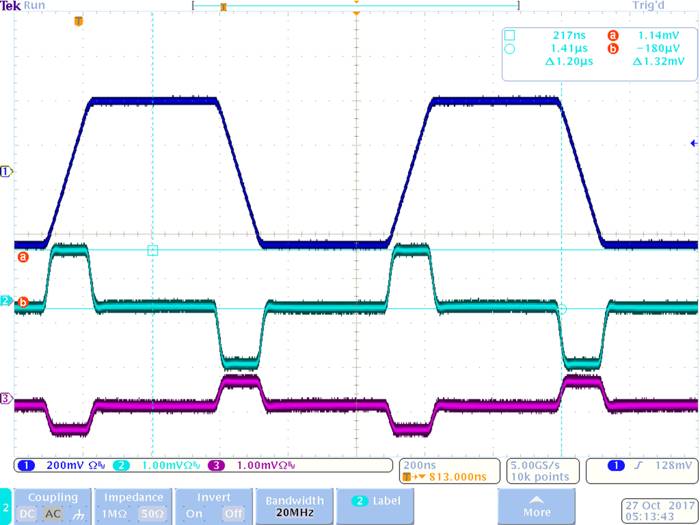Screen dimensions: 700x525
Task: Click the square cursor handle on waveform
Action: click(152, 250)
